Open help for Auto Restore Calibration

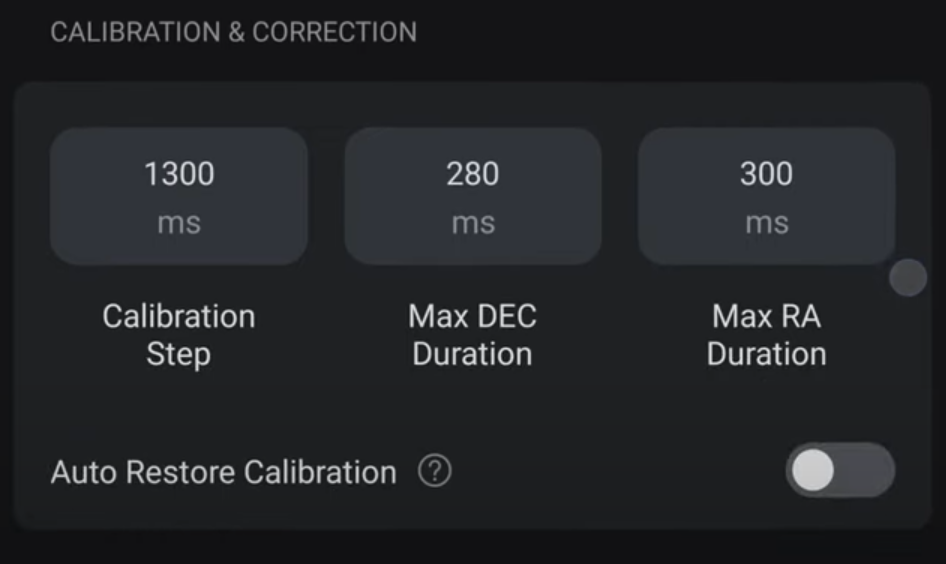coord(434,471)
